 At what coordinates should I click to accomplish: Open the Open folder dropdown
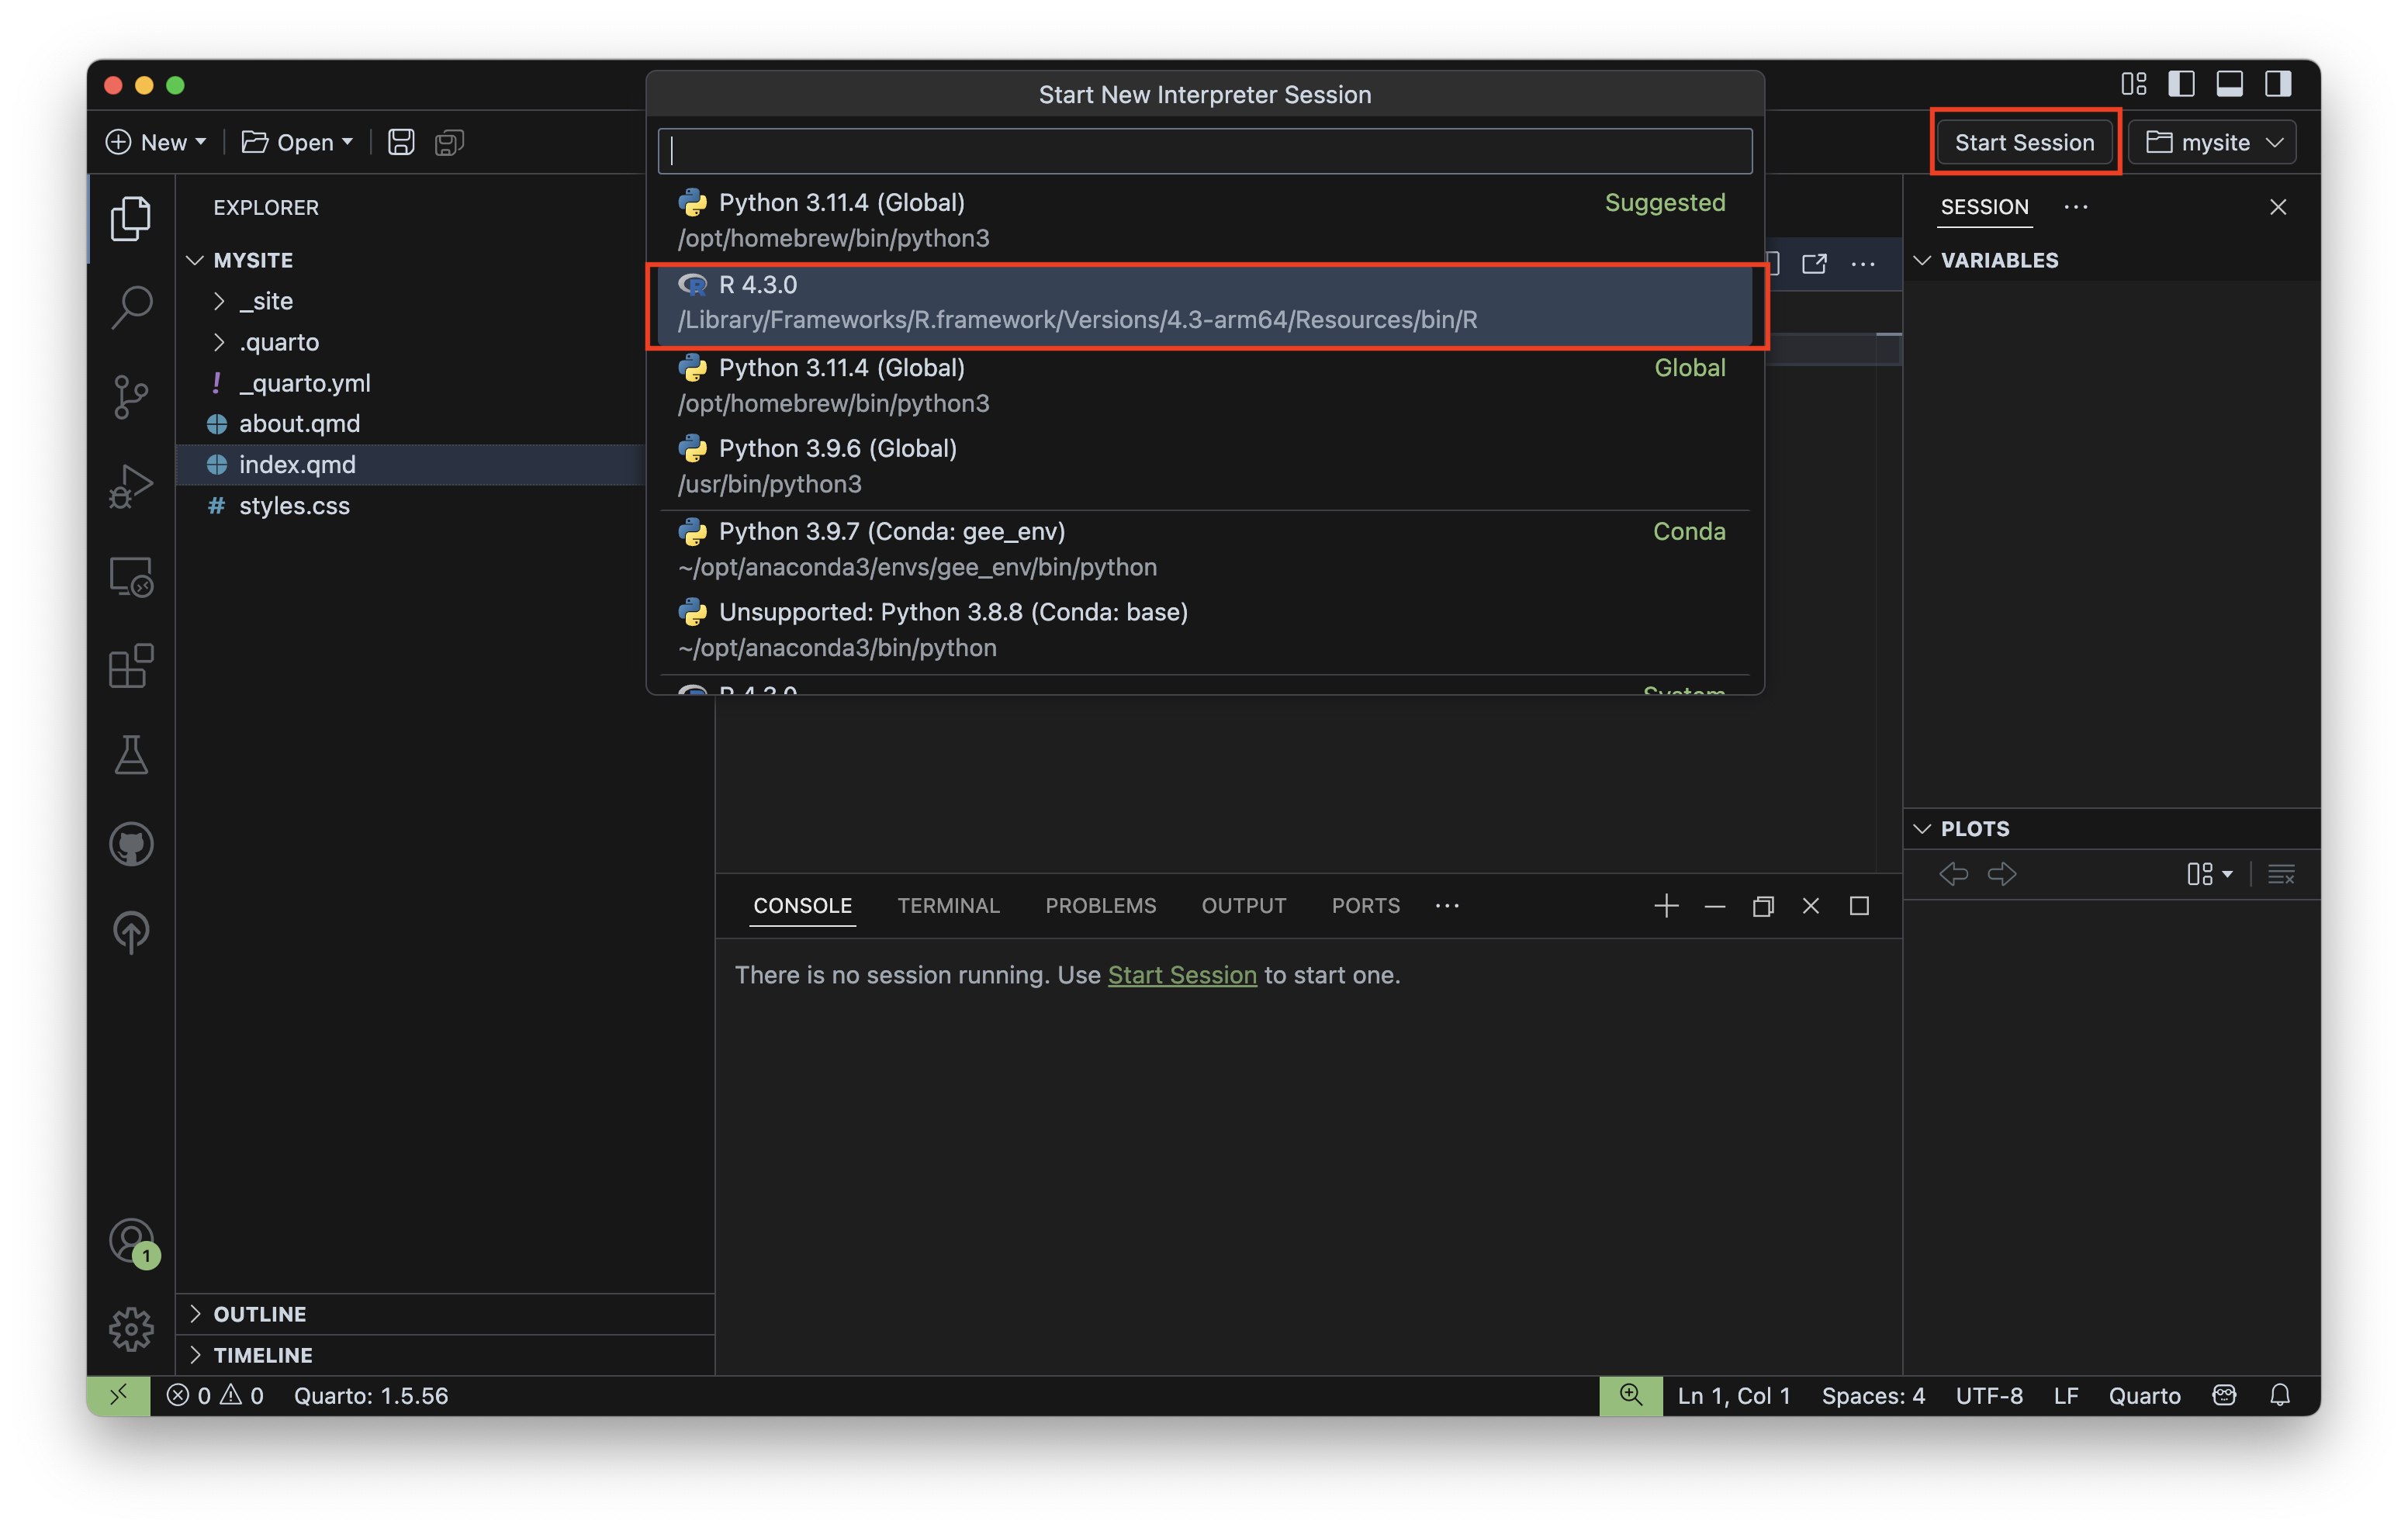(298, 142)
